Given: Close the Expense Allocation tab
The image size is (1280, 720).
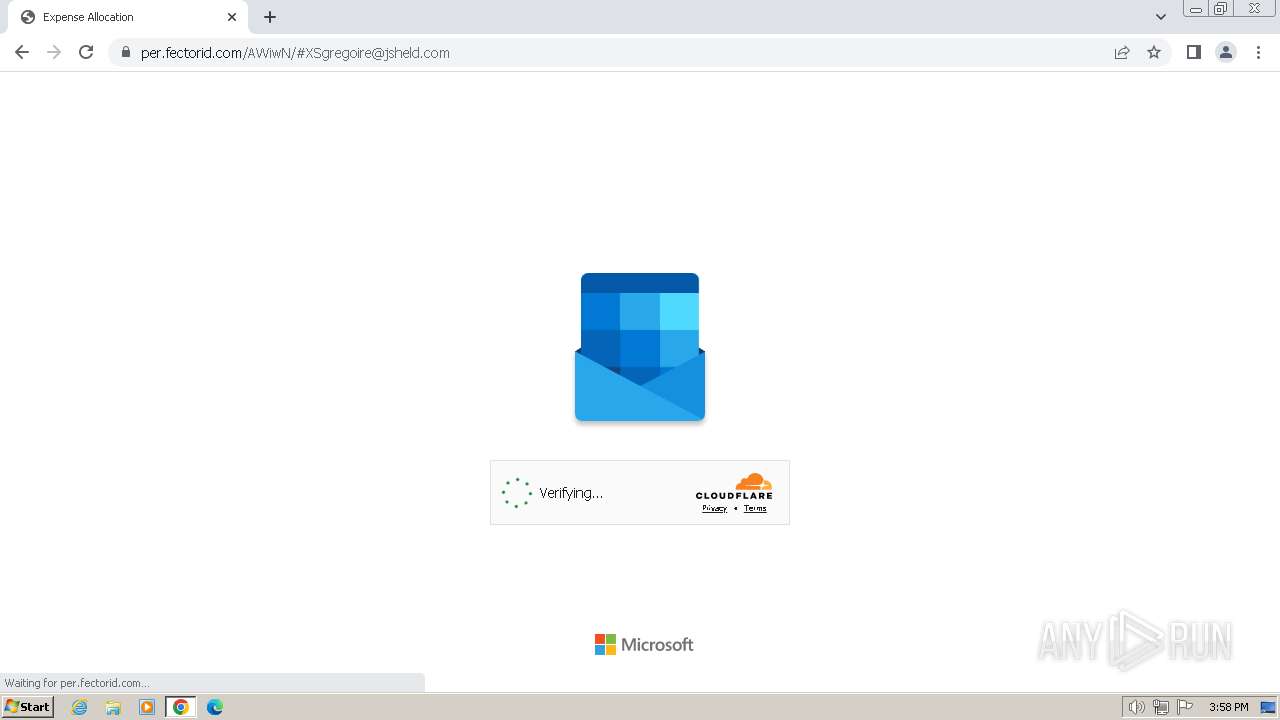Looking at the screenshot, I should [x=232, y=17].
